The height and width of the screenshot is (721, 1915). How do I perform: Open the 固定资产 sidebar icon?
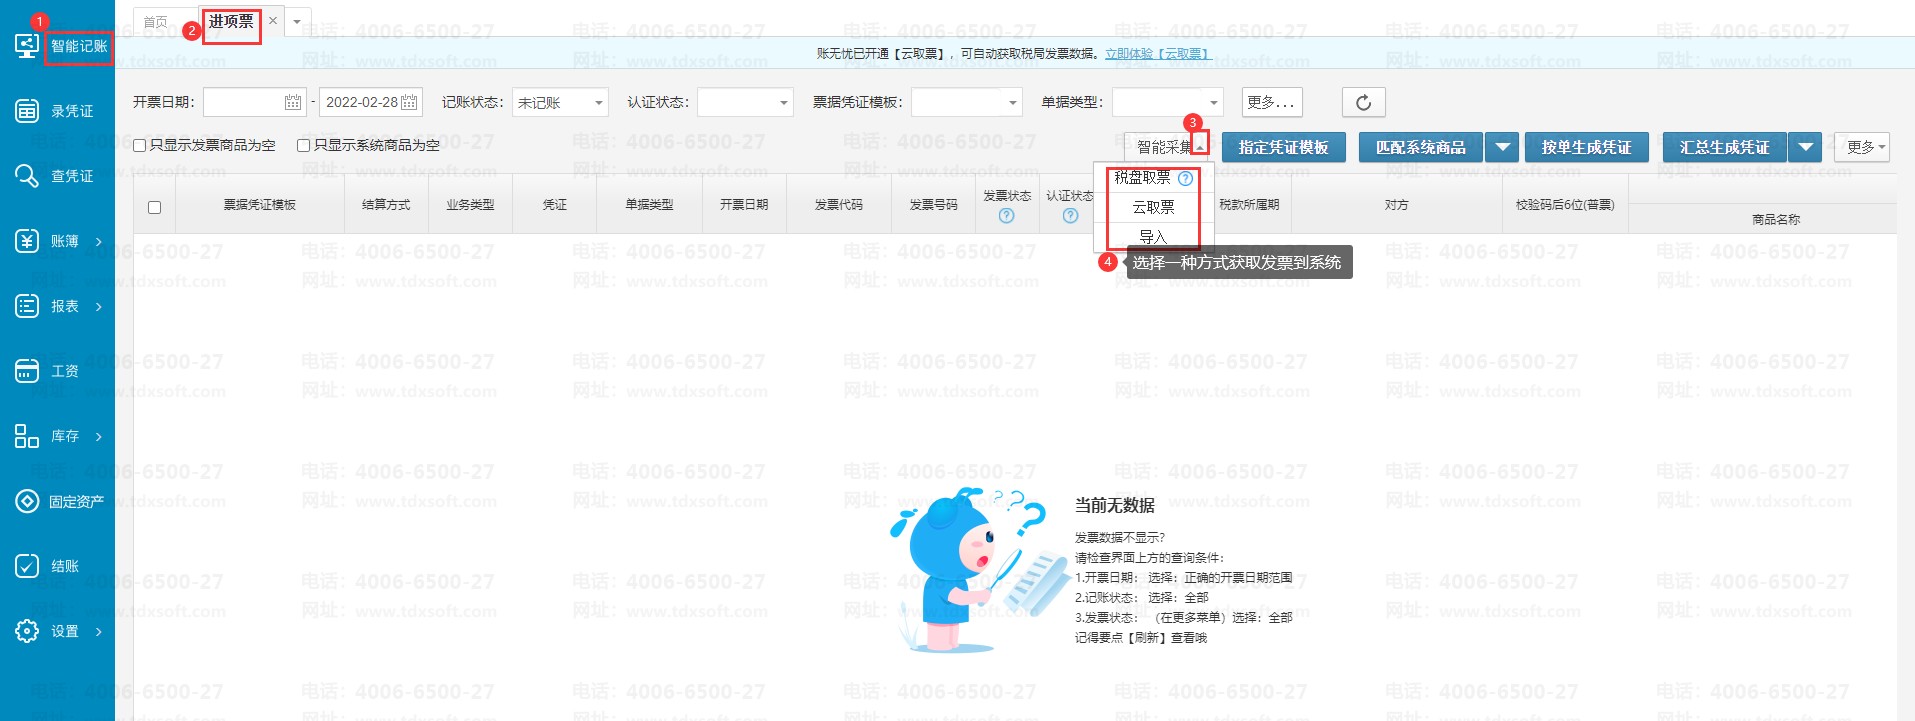click(27, 501)
